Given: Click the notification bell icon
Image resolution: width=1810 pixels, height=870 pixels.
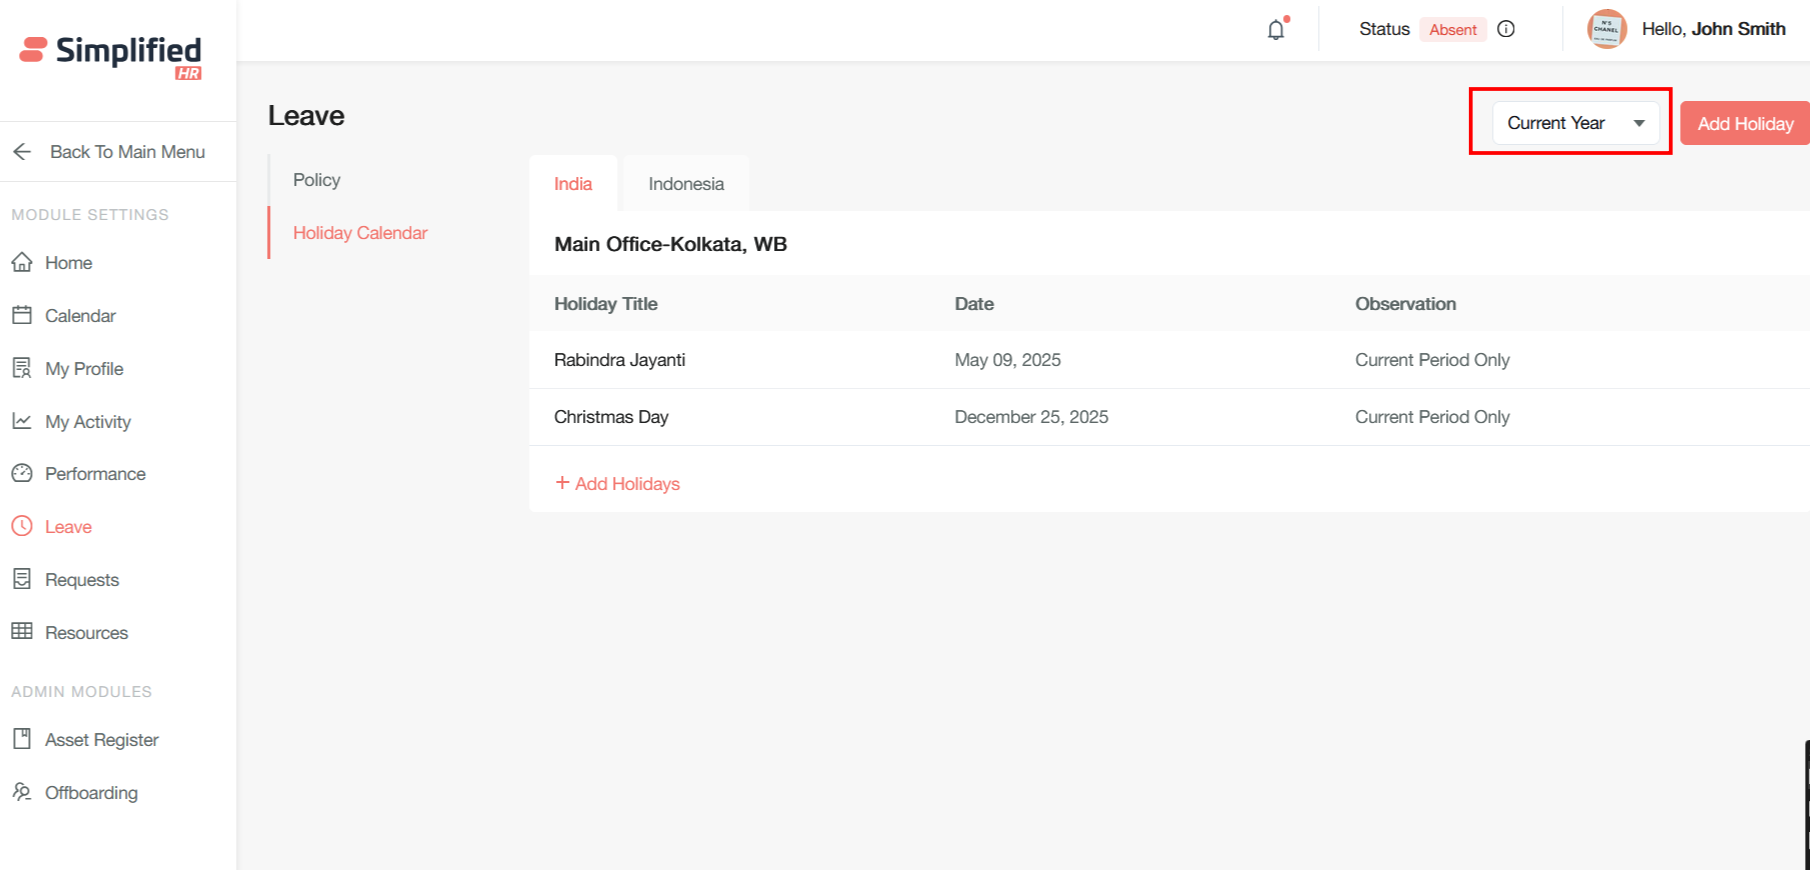Looking at the screenshot, I should [x=1276, y=30].
